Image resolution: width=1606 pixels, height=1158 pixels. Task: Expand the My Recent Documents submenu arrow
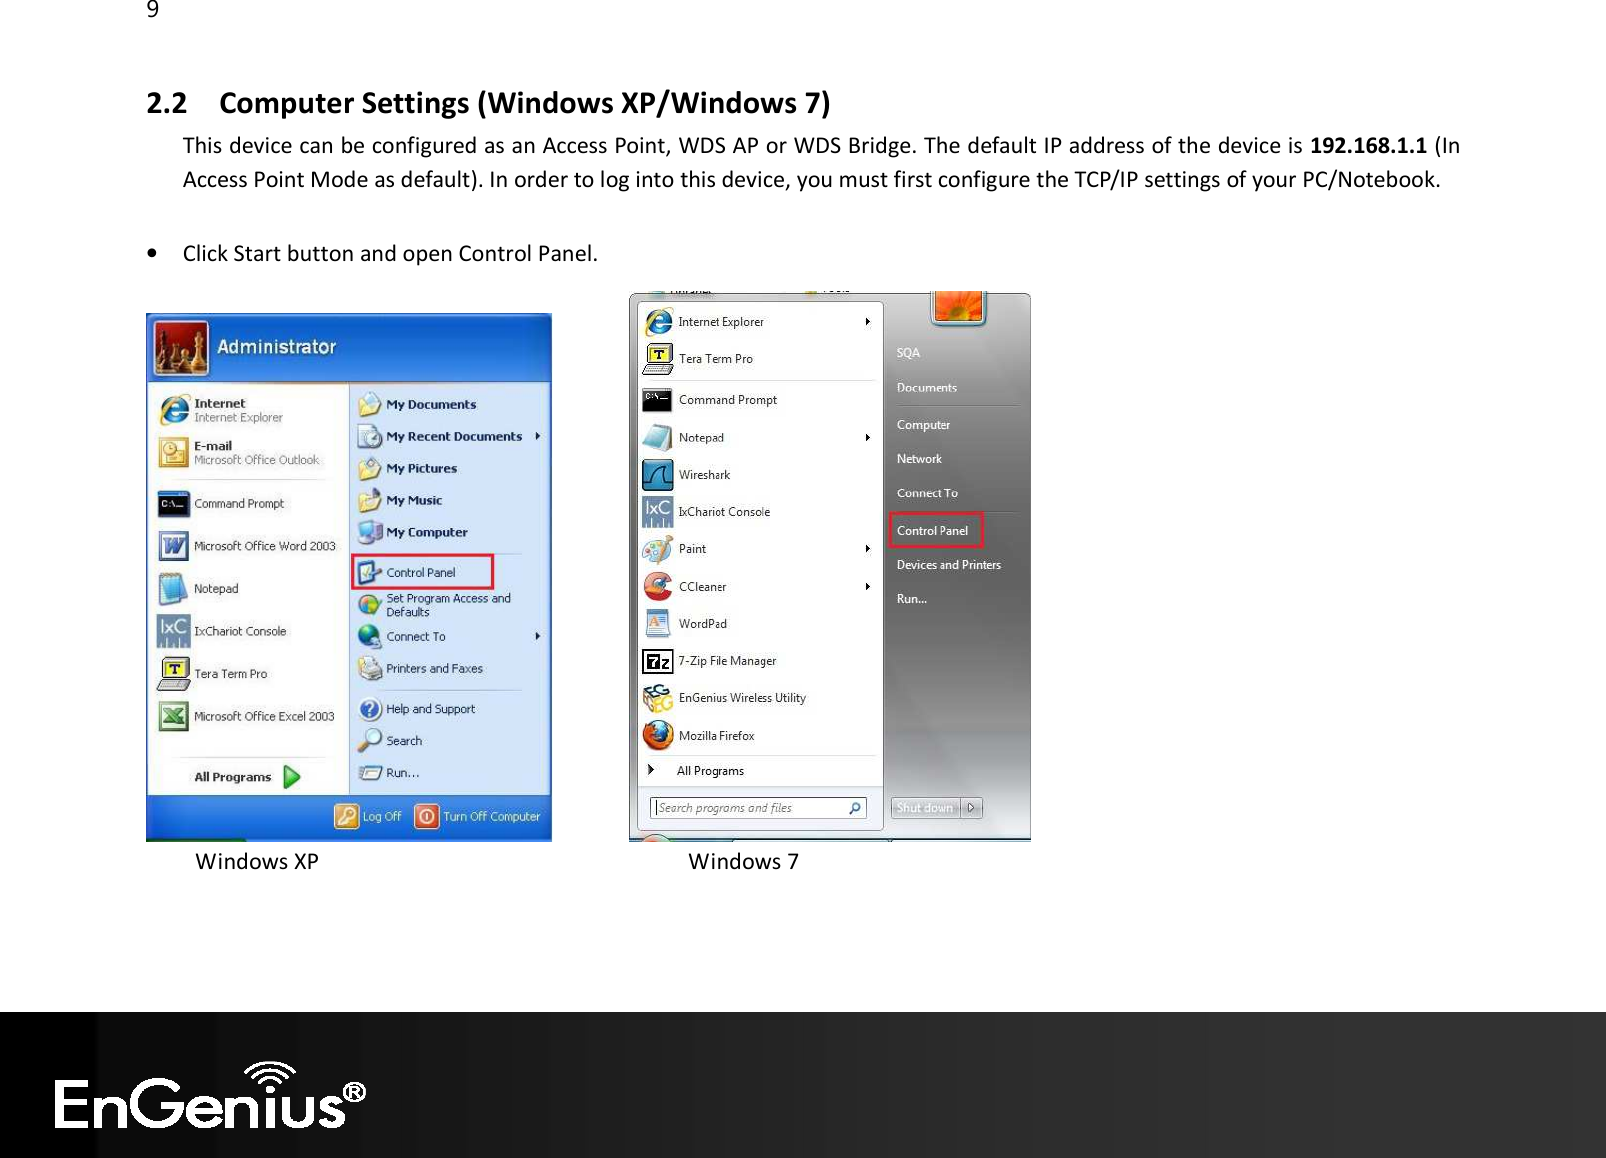(538, 436)
